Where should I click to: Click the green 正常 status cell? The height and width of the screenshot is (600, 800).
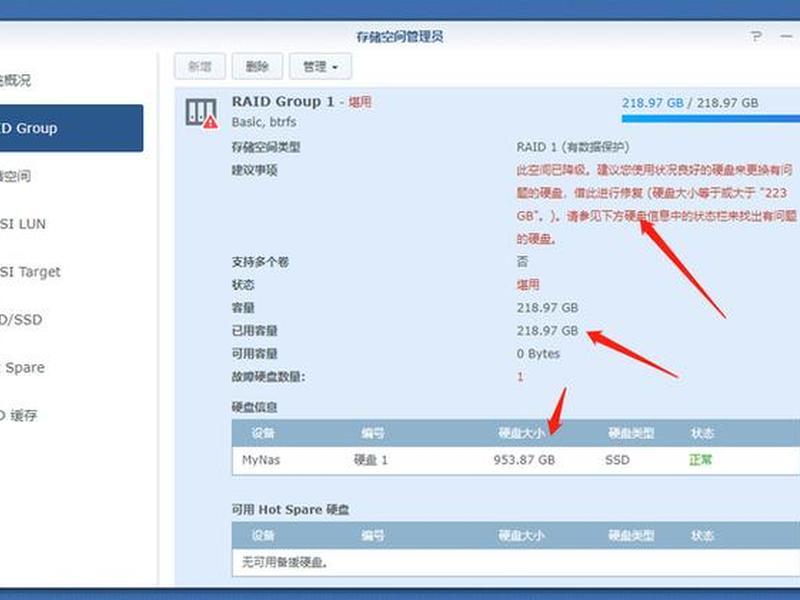[x=701, y=460]
